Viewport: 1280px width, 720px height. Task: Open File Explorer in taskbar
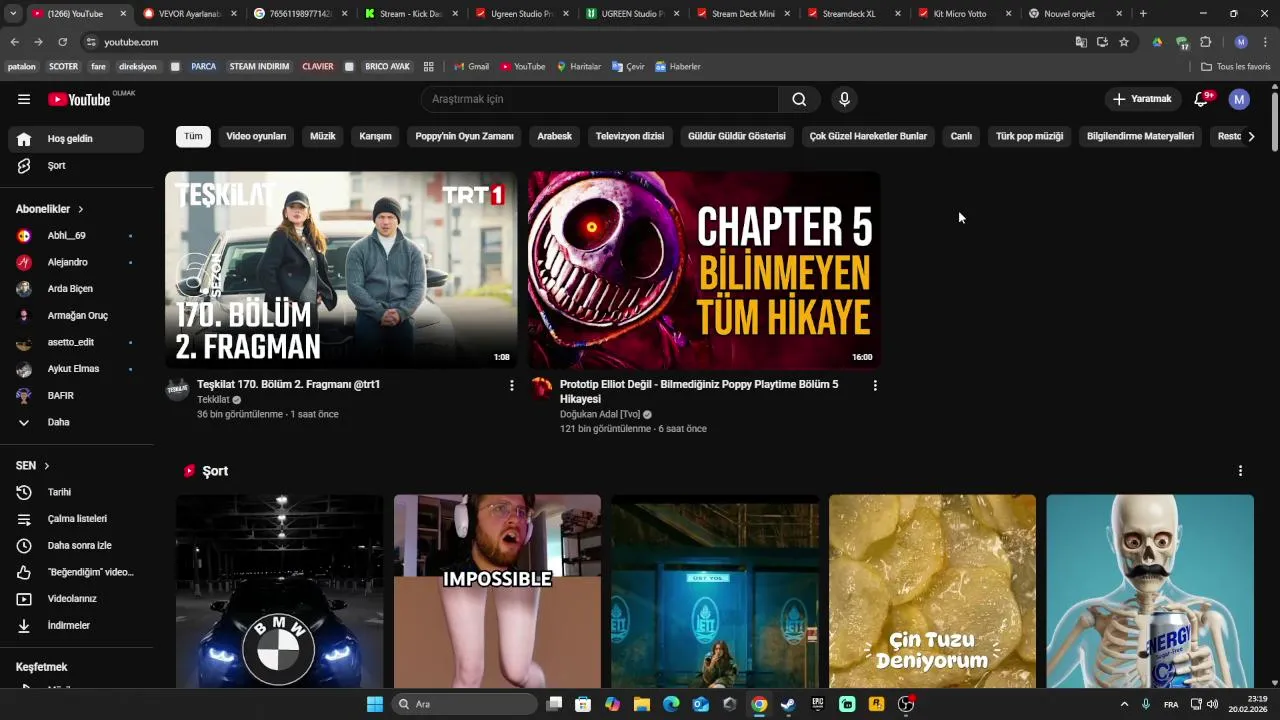[x=642, y=704]
